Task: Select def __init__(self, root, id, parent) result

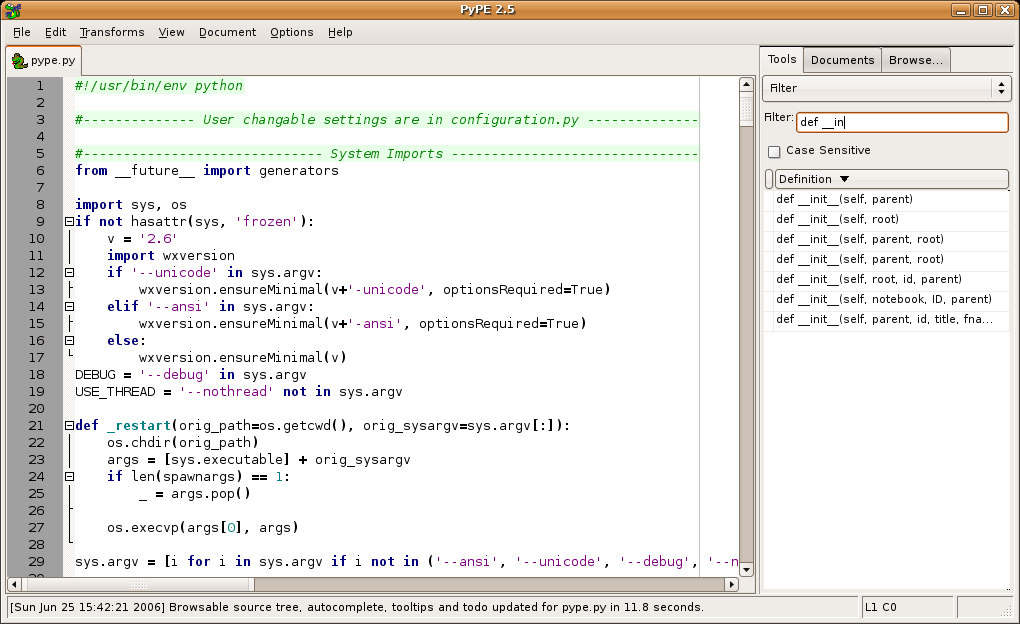Action: [869, 279]
